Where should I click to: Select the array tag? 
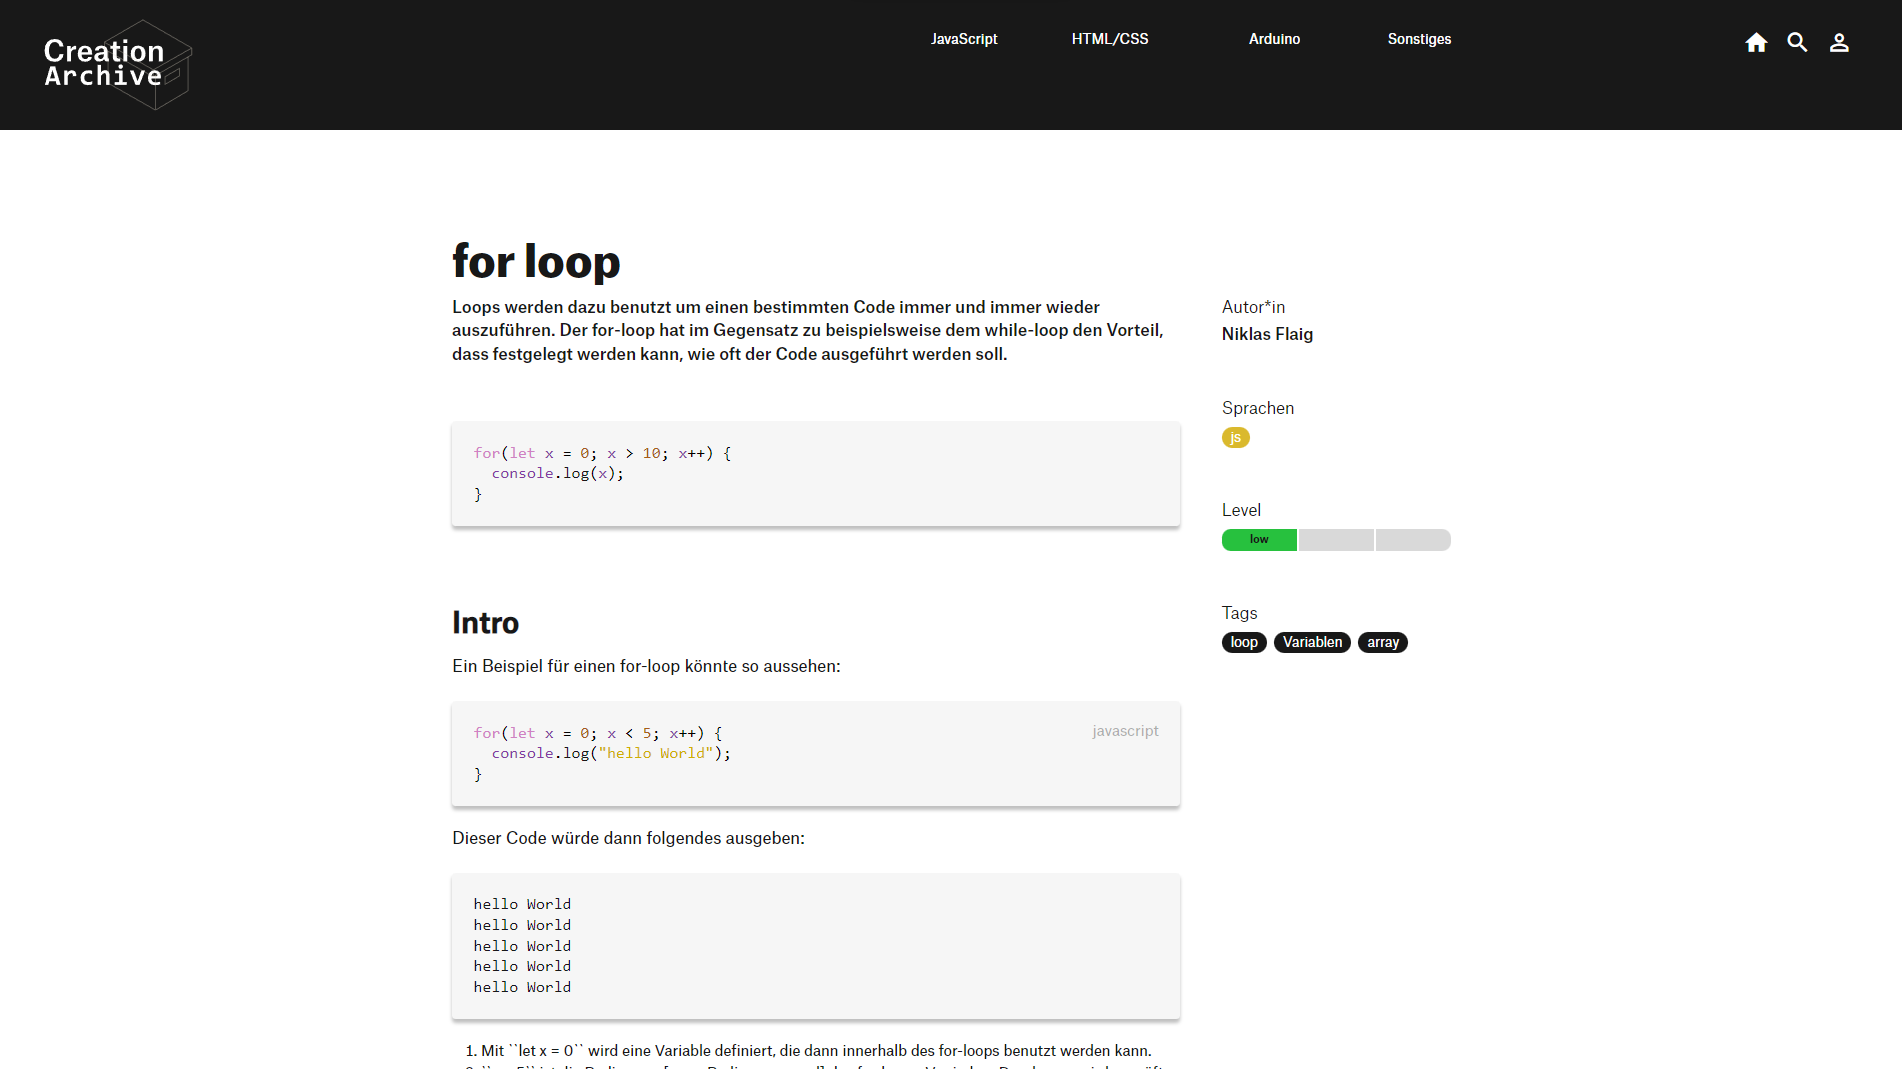pyautogui.click(x=1383, y=642)
